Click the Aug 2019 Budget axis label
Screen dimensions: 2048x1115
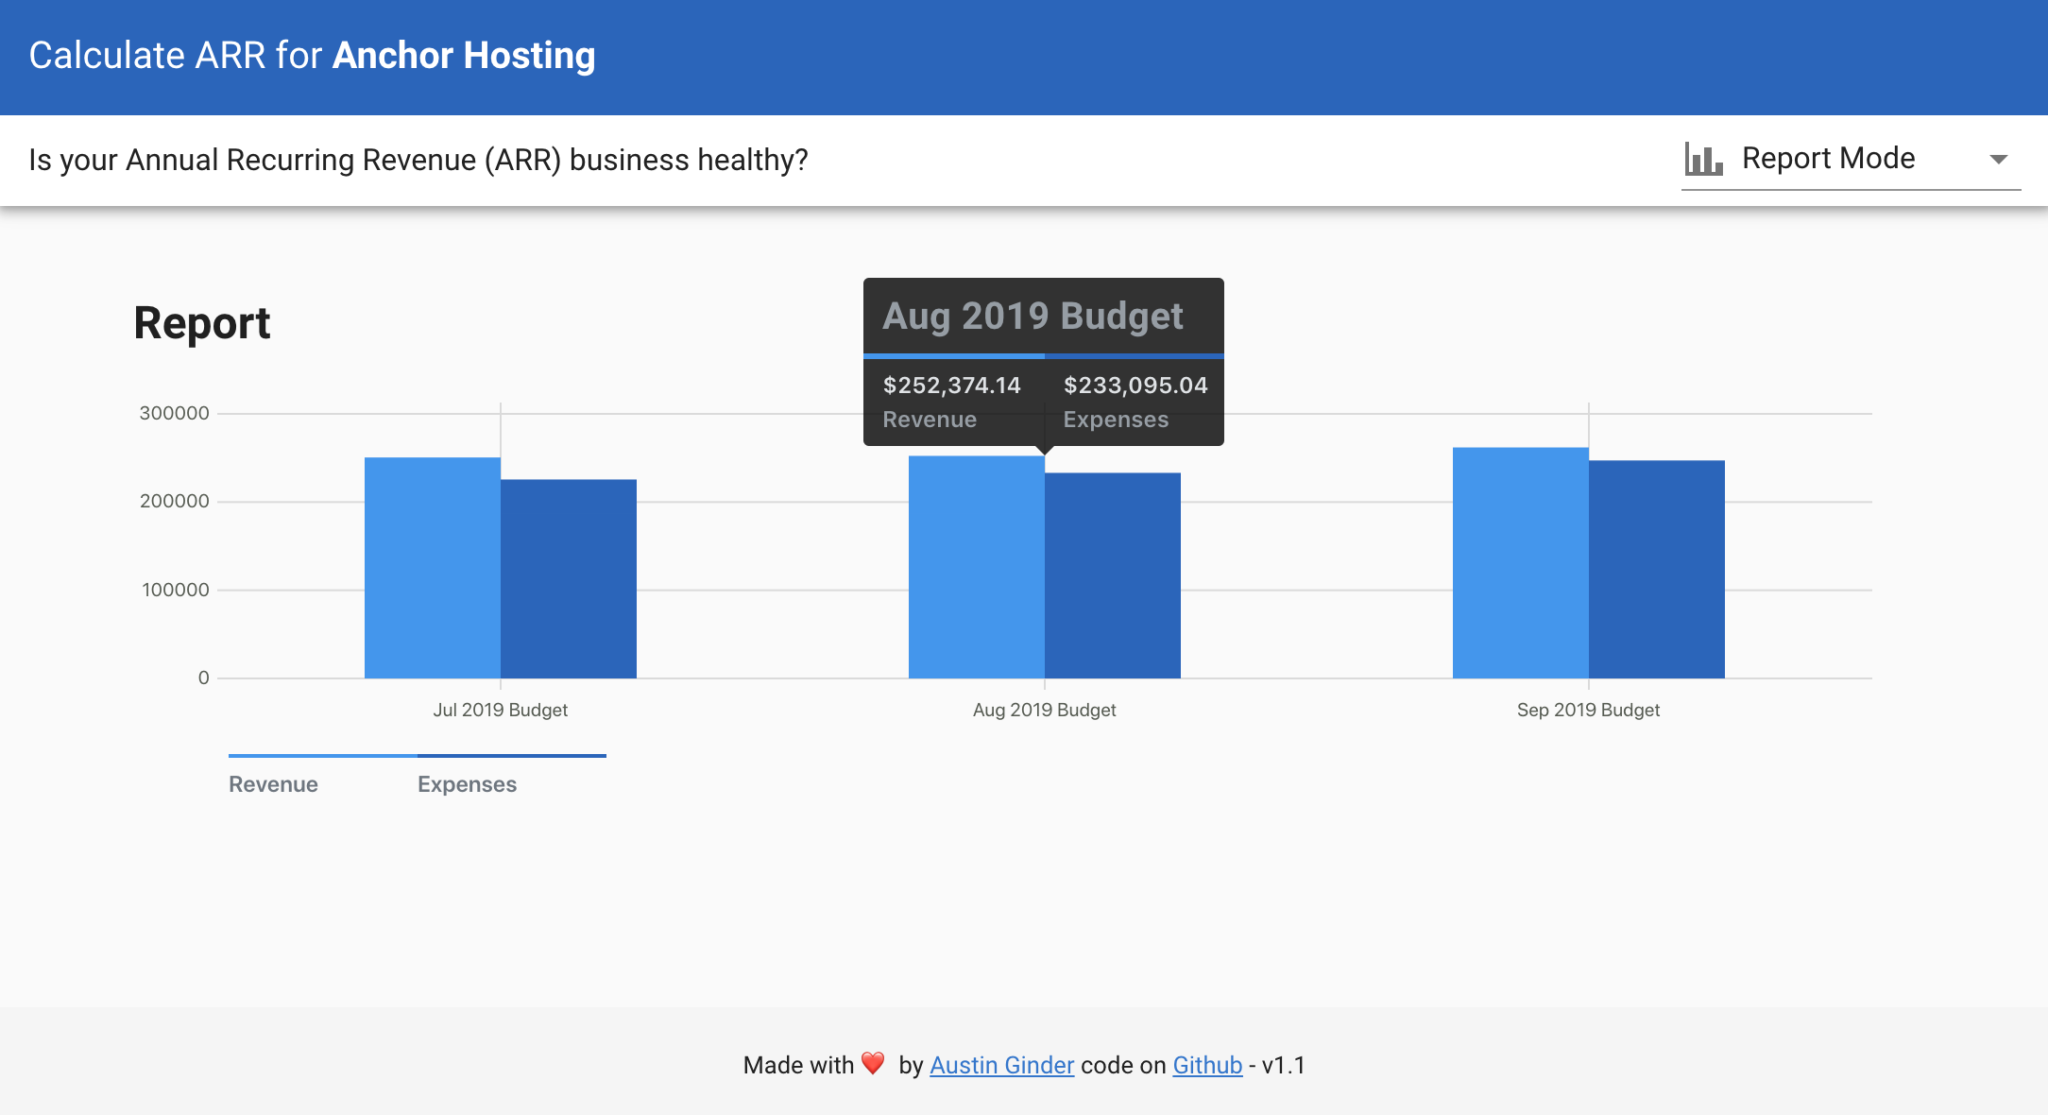click(x=1044, y=710)
